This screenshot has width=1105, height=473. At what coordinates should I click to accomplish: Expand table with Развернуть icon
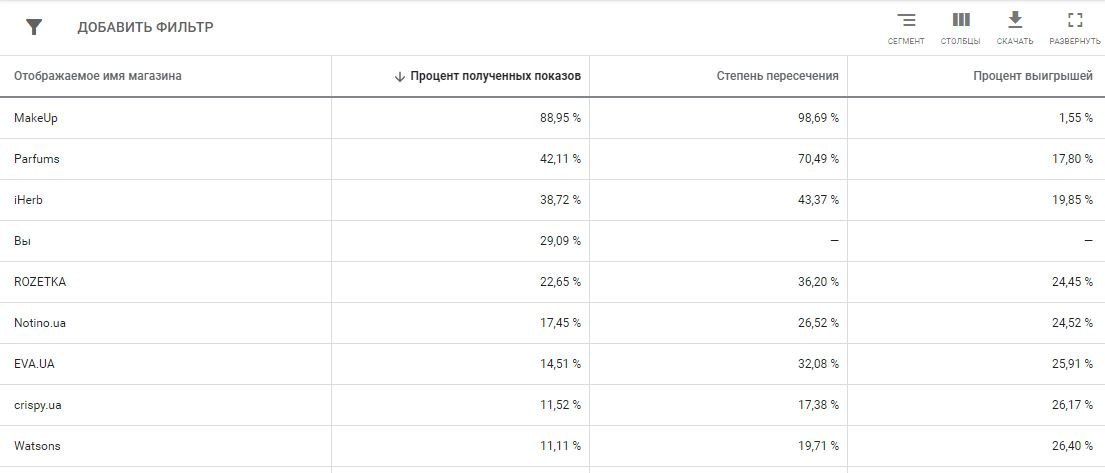(x=1075, y=20)
